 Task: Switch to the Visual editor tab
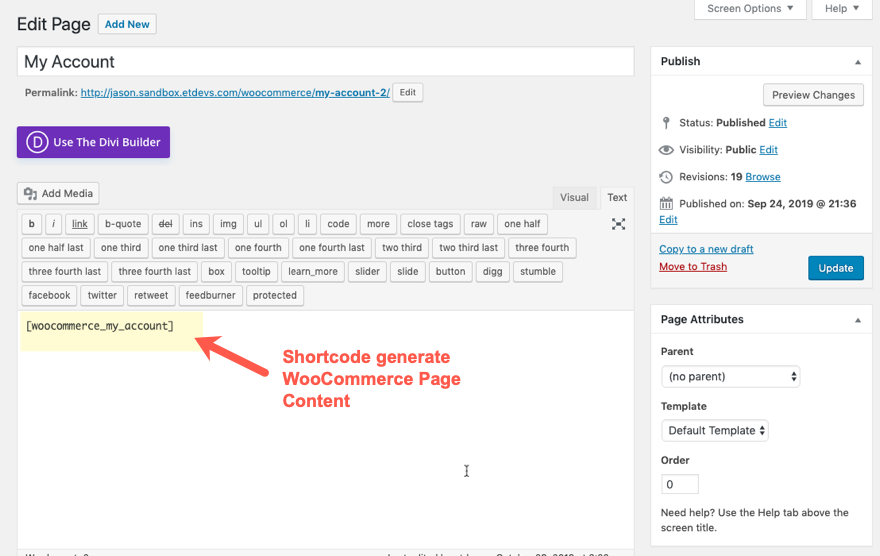(574, 197)
